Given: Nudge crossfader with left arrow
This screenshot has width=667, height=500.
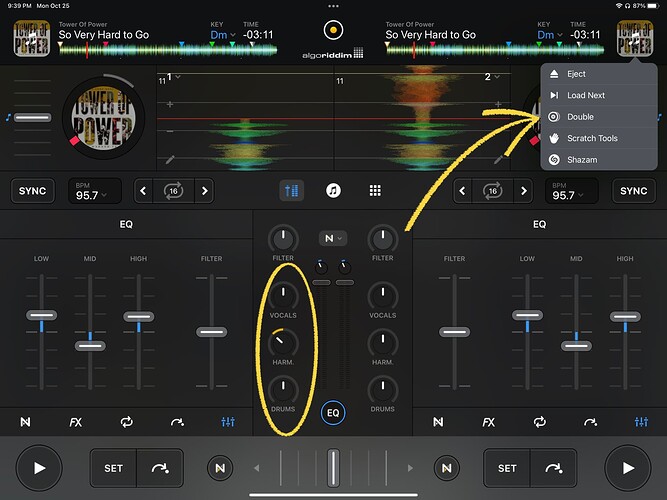Looking at the screenshot, I should [257, 468].
